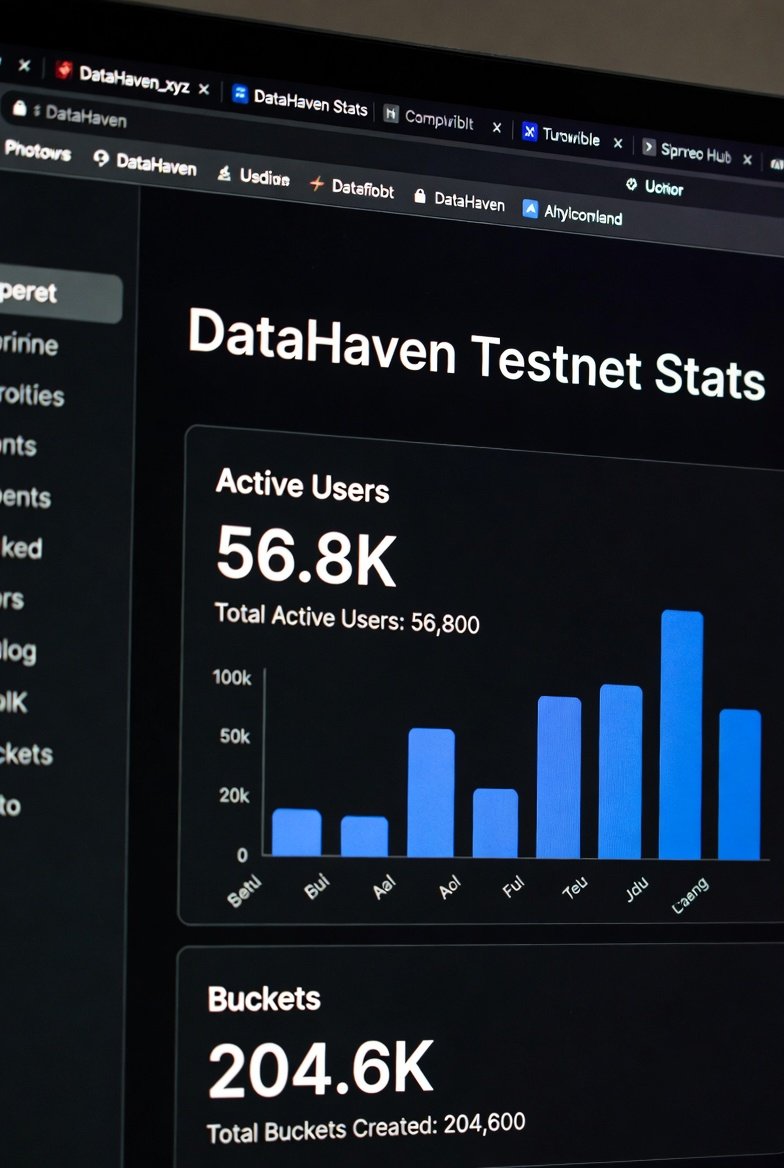Click the address bar lock icon
The width and height of the screenshot is (784, 1168).
click(19, 109)
